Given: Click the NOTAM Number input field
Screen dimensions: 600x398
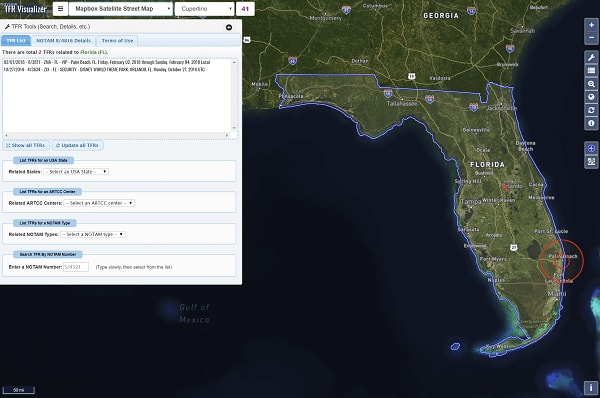Looking at the screenshot, I should coord(76,267).
